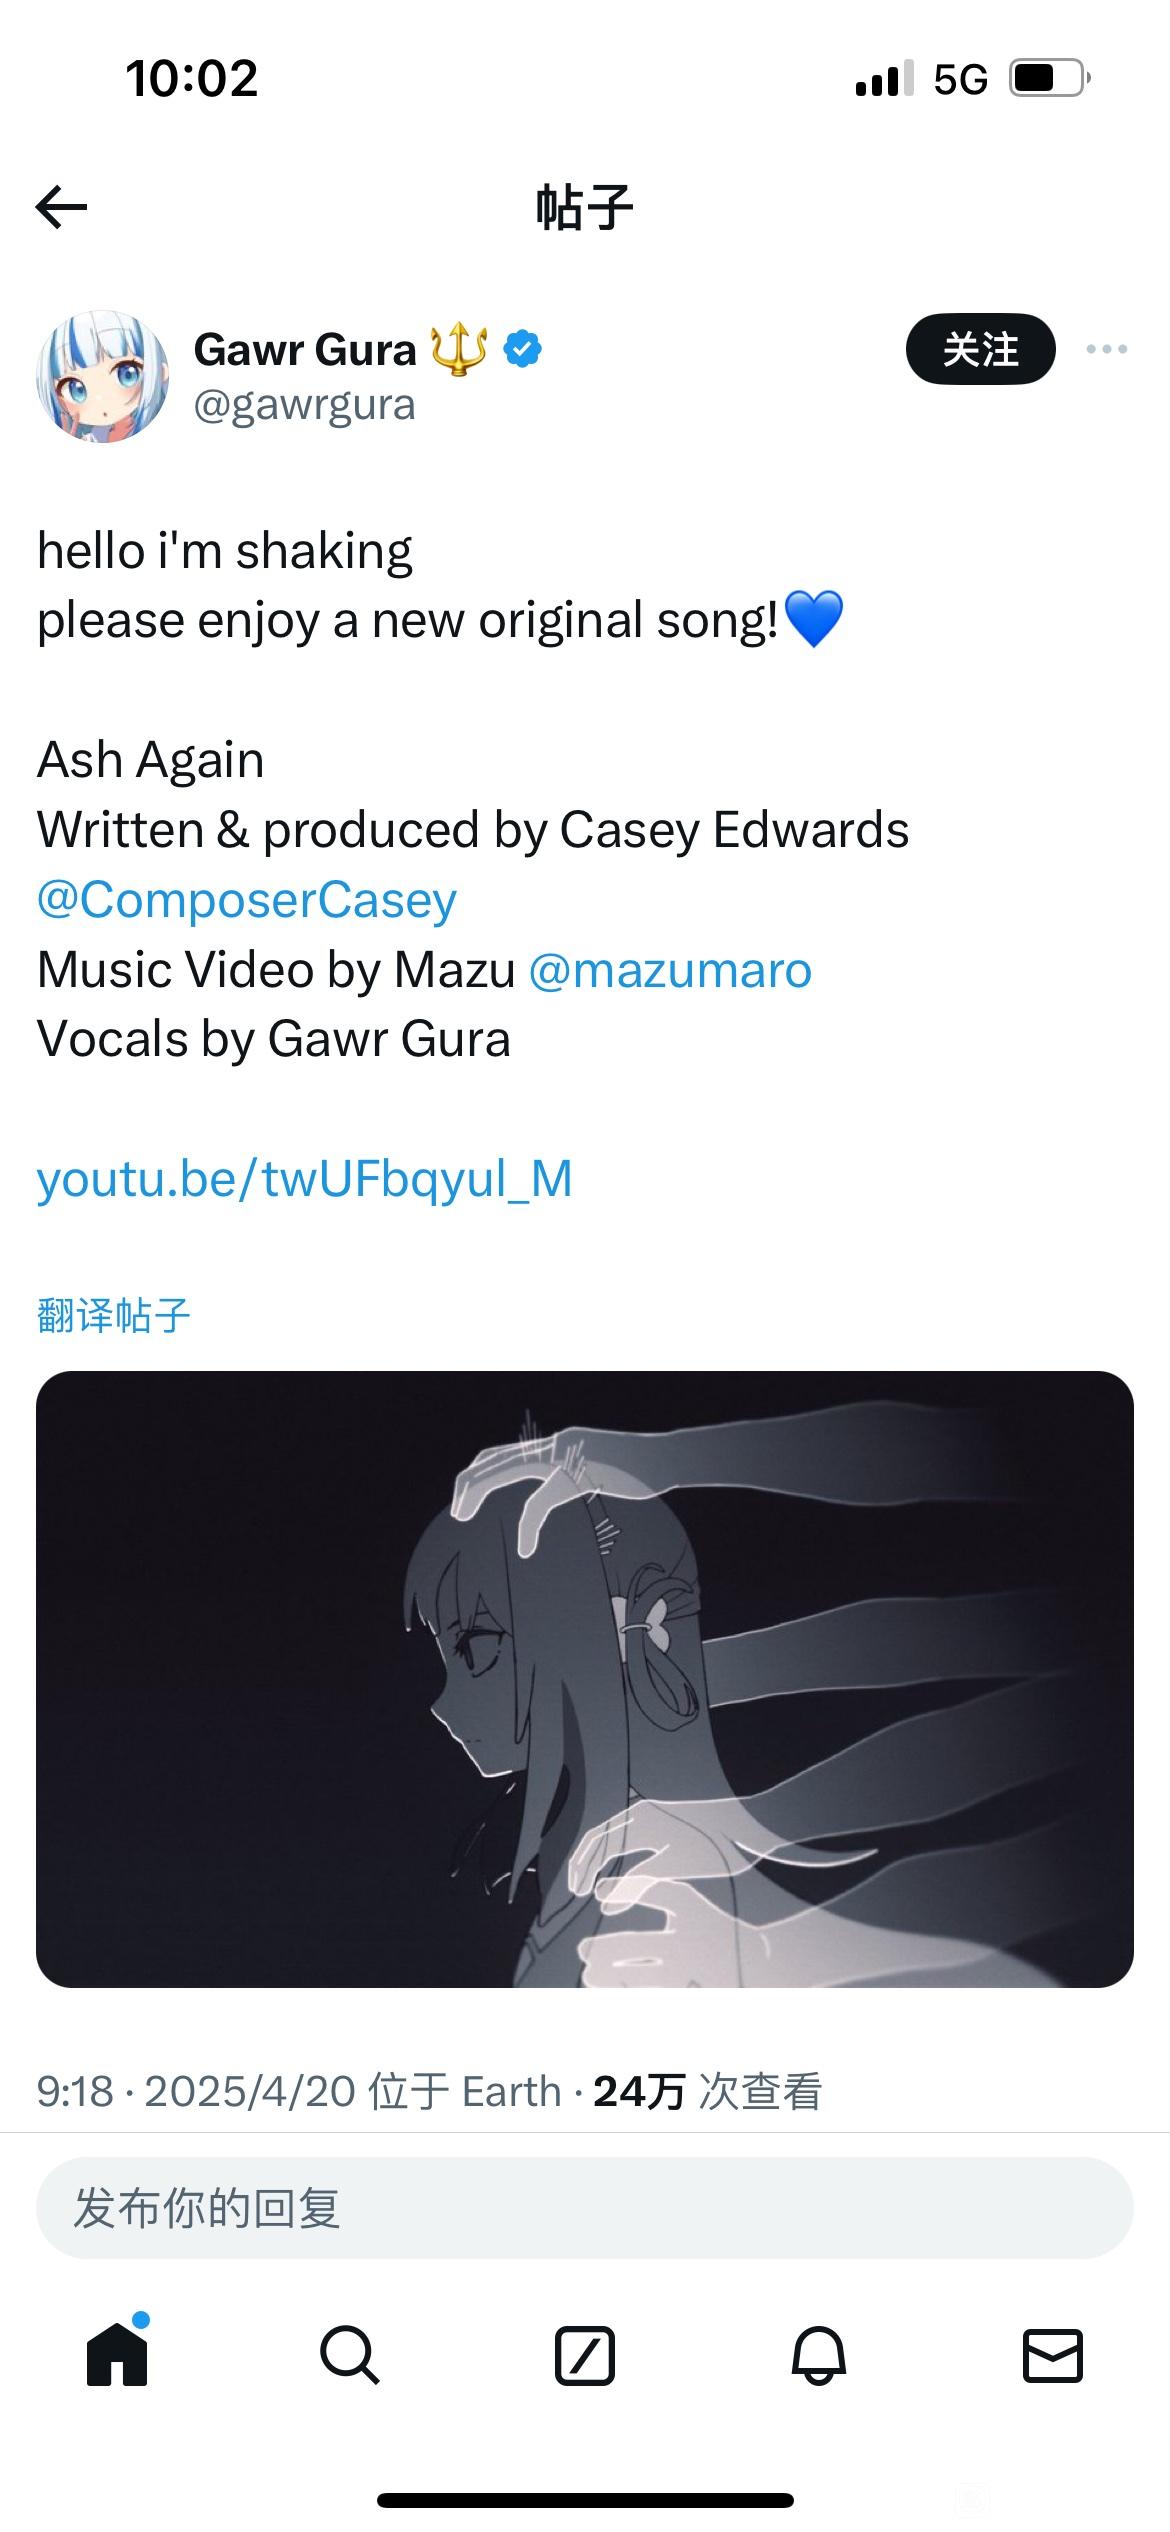
Task: Tap the 24万 次查看 view count
Action: (x=707, y=2091)
